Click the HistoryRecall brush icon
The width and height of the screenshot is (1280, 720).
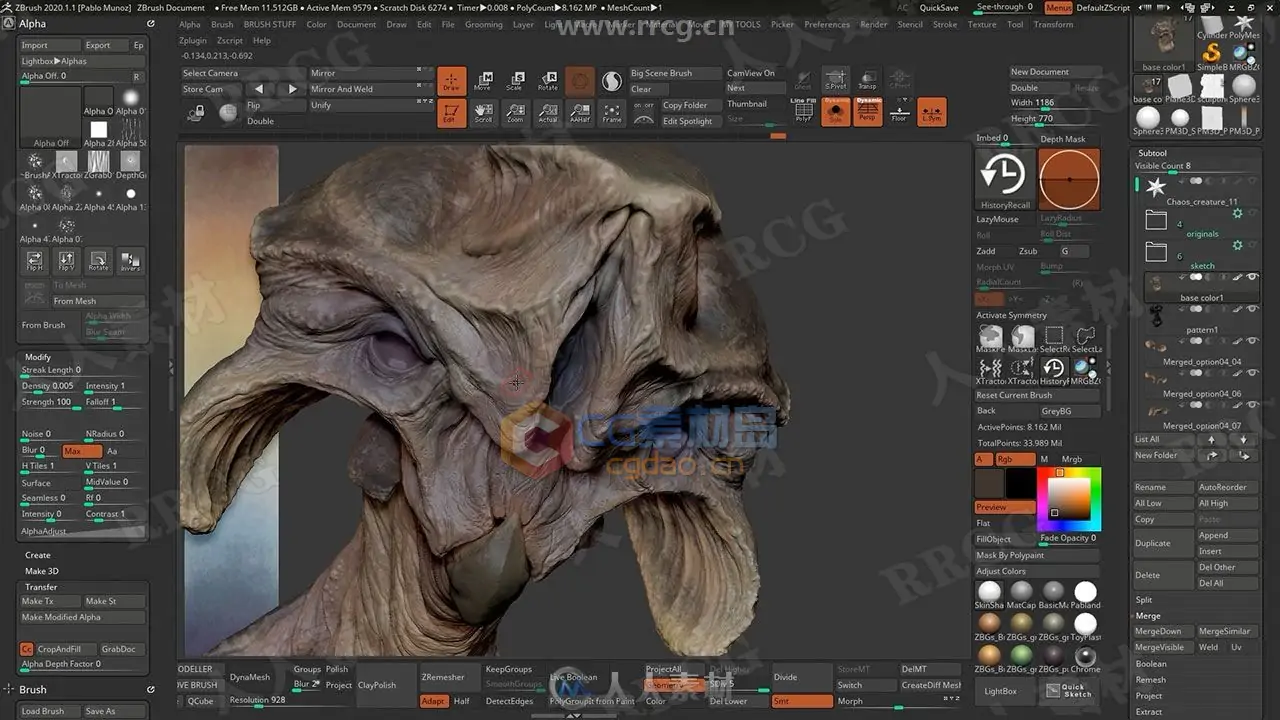pos(1005,180)
